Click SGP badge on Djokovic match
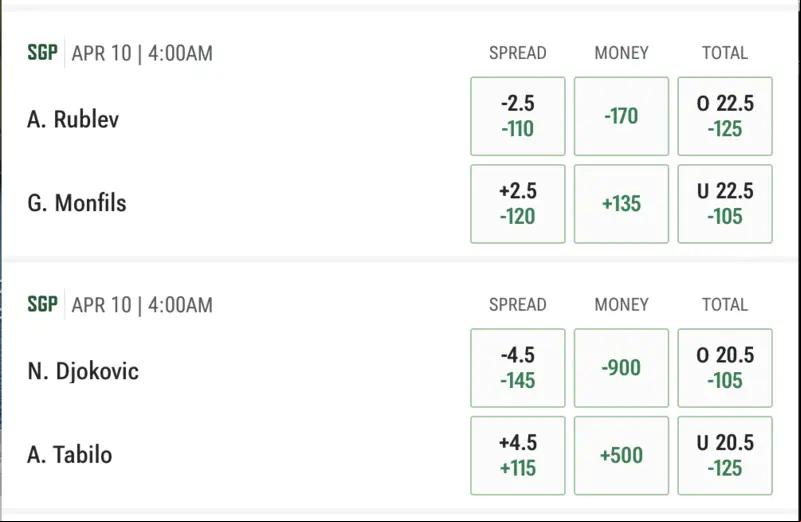The width and height of the screenshot is (801, 522). click(x=42, y=304)
